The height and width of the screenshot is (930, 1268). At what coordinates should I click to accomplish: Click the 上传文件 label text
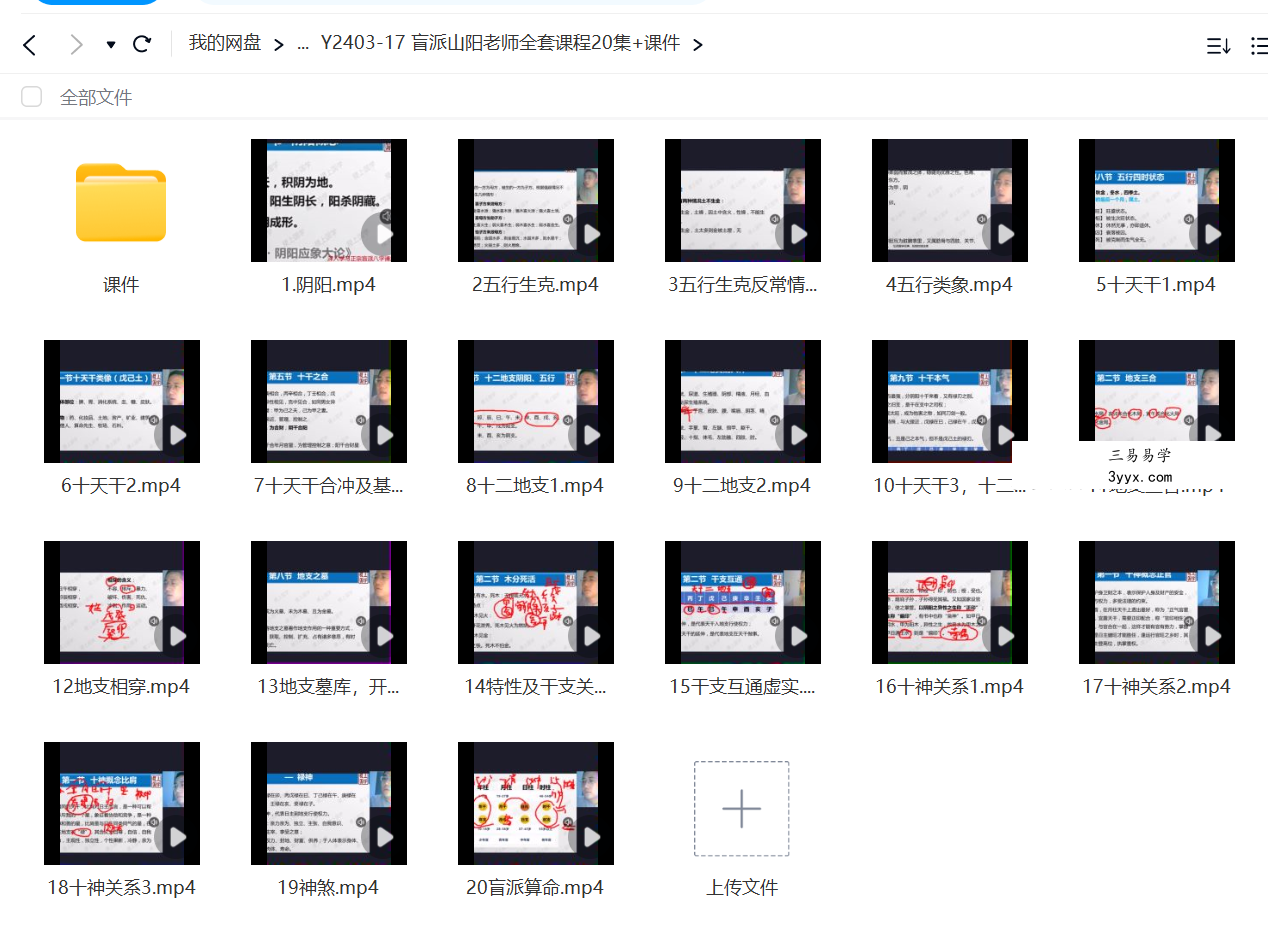[742, 888]
